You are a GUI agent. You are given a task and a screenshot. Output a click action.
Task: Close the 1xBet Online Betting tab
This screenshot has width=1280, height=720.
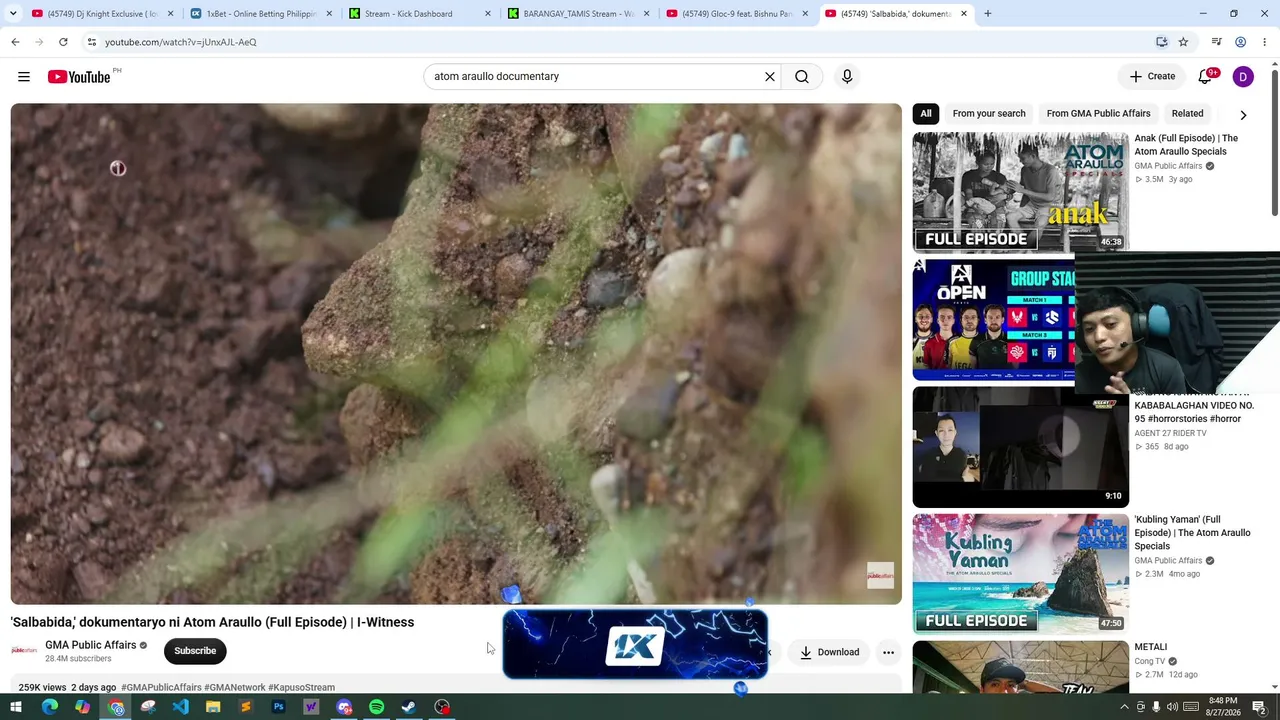[x=329, y=14]
